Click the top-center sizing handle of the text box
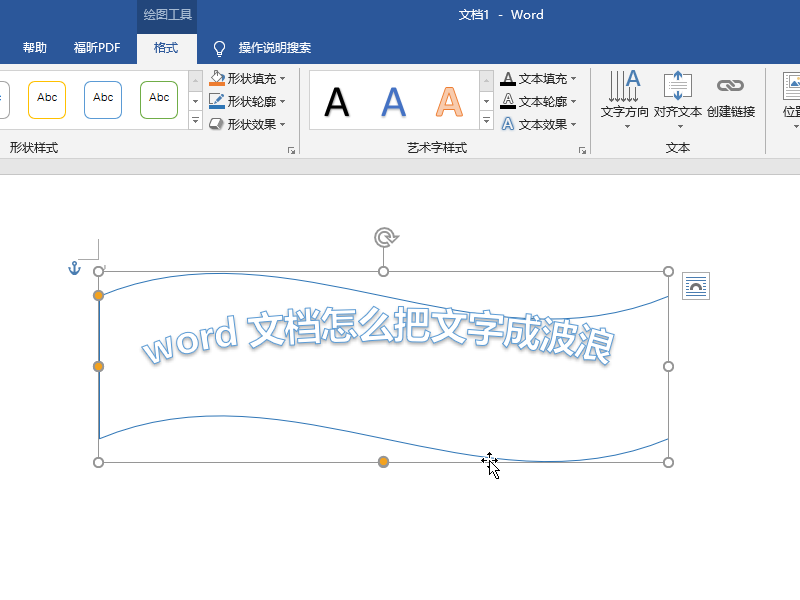This screenshot has height=600, width=800. (383, 271)
